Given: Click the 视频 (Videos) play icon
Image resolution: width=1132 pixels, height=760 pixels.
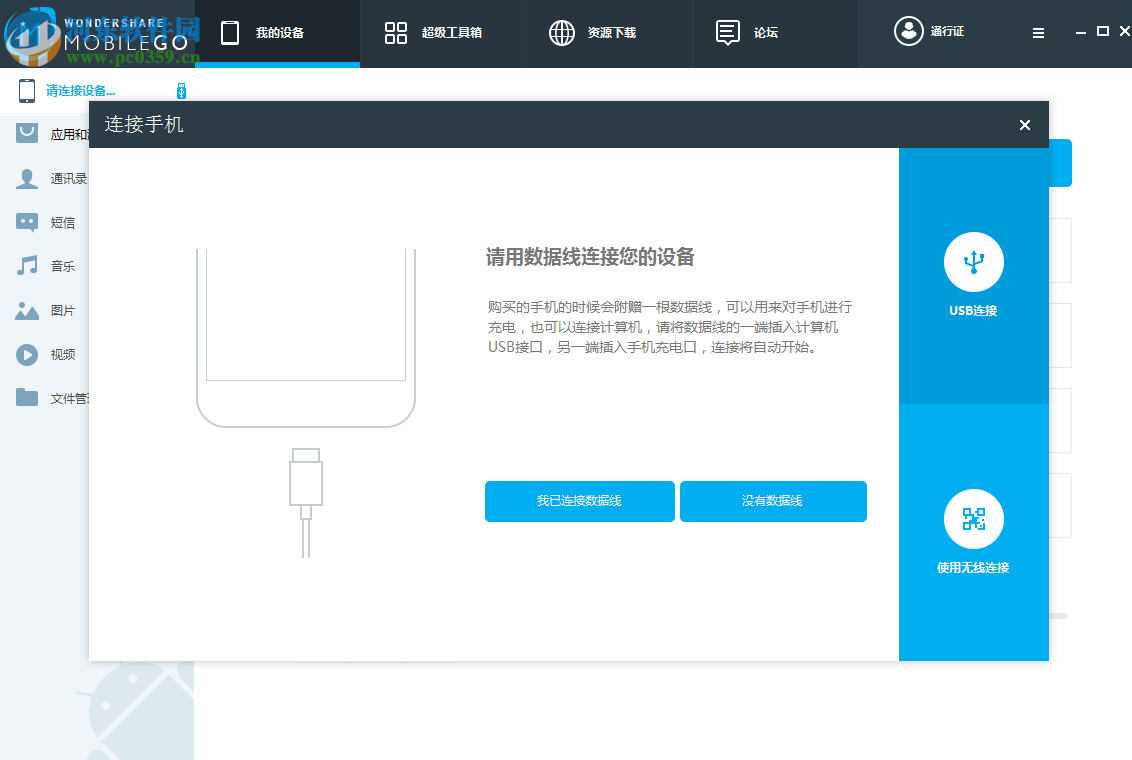Looking at the screenshot, I should 27,354.
